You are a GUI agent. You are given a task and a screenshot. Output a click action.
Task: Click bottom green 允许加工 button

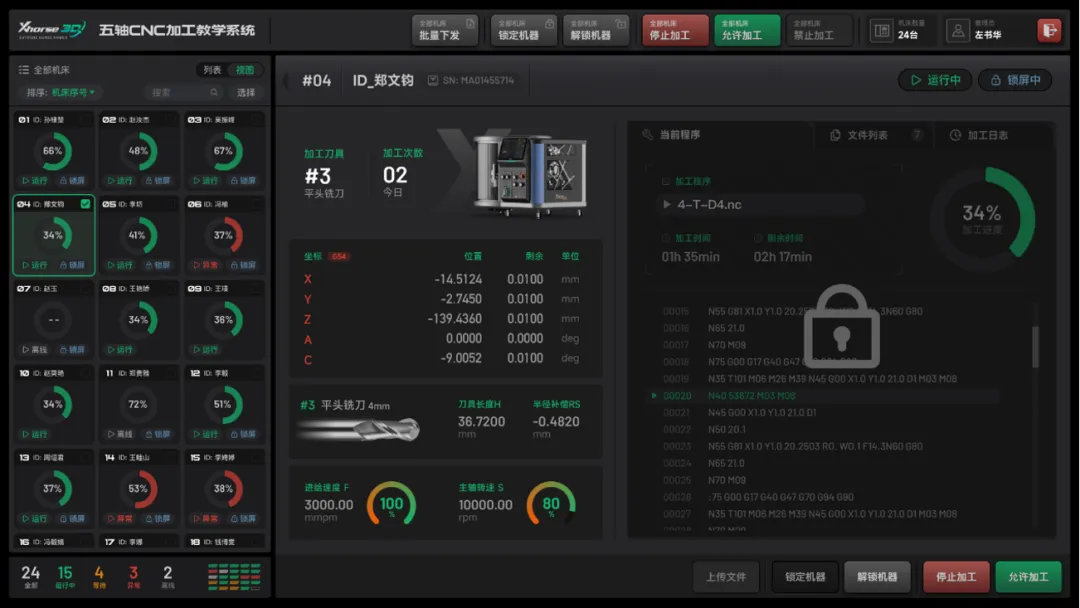tap(1028, 577)
